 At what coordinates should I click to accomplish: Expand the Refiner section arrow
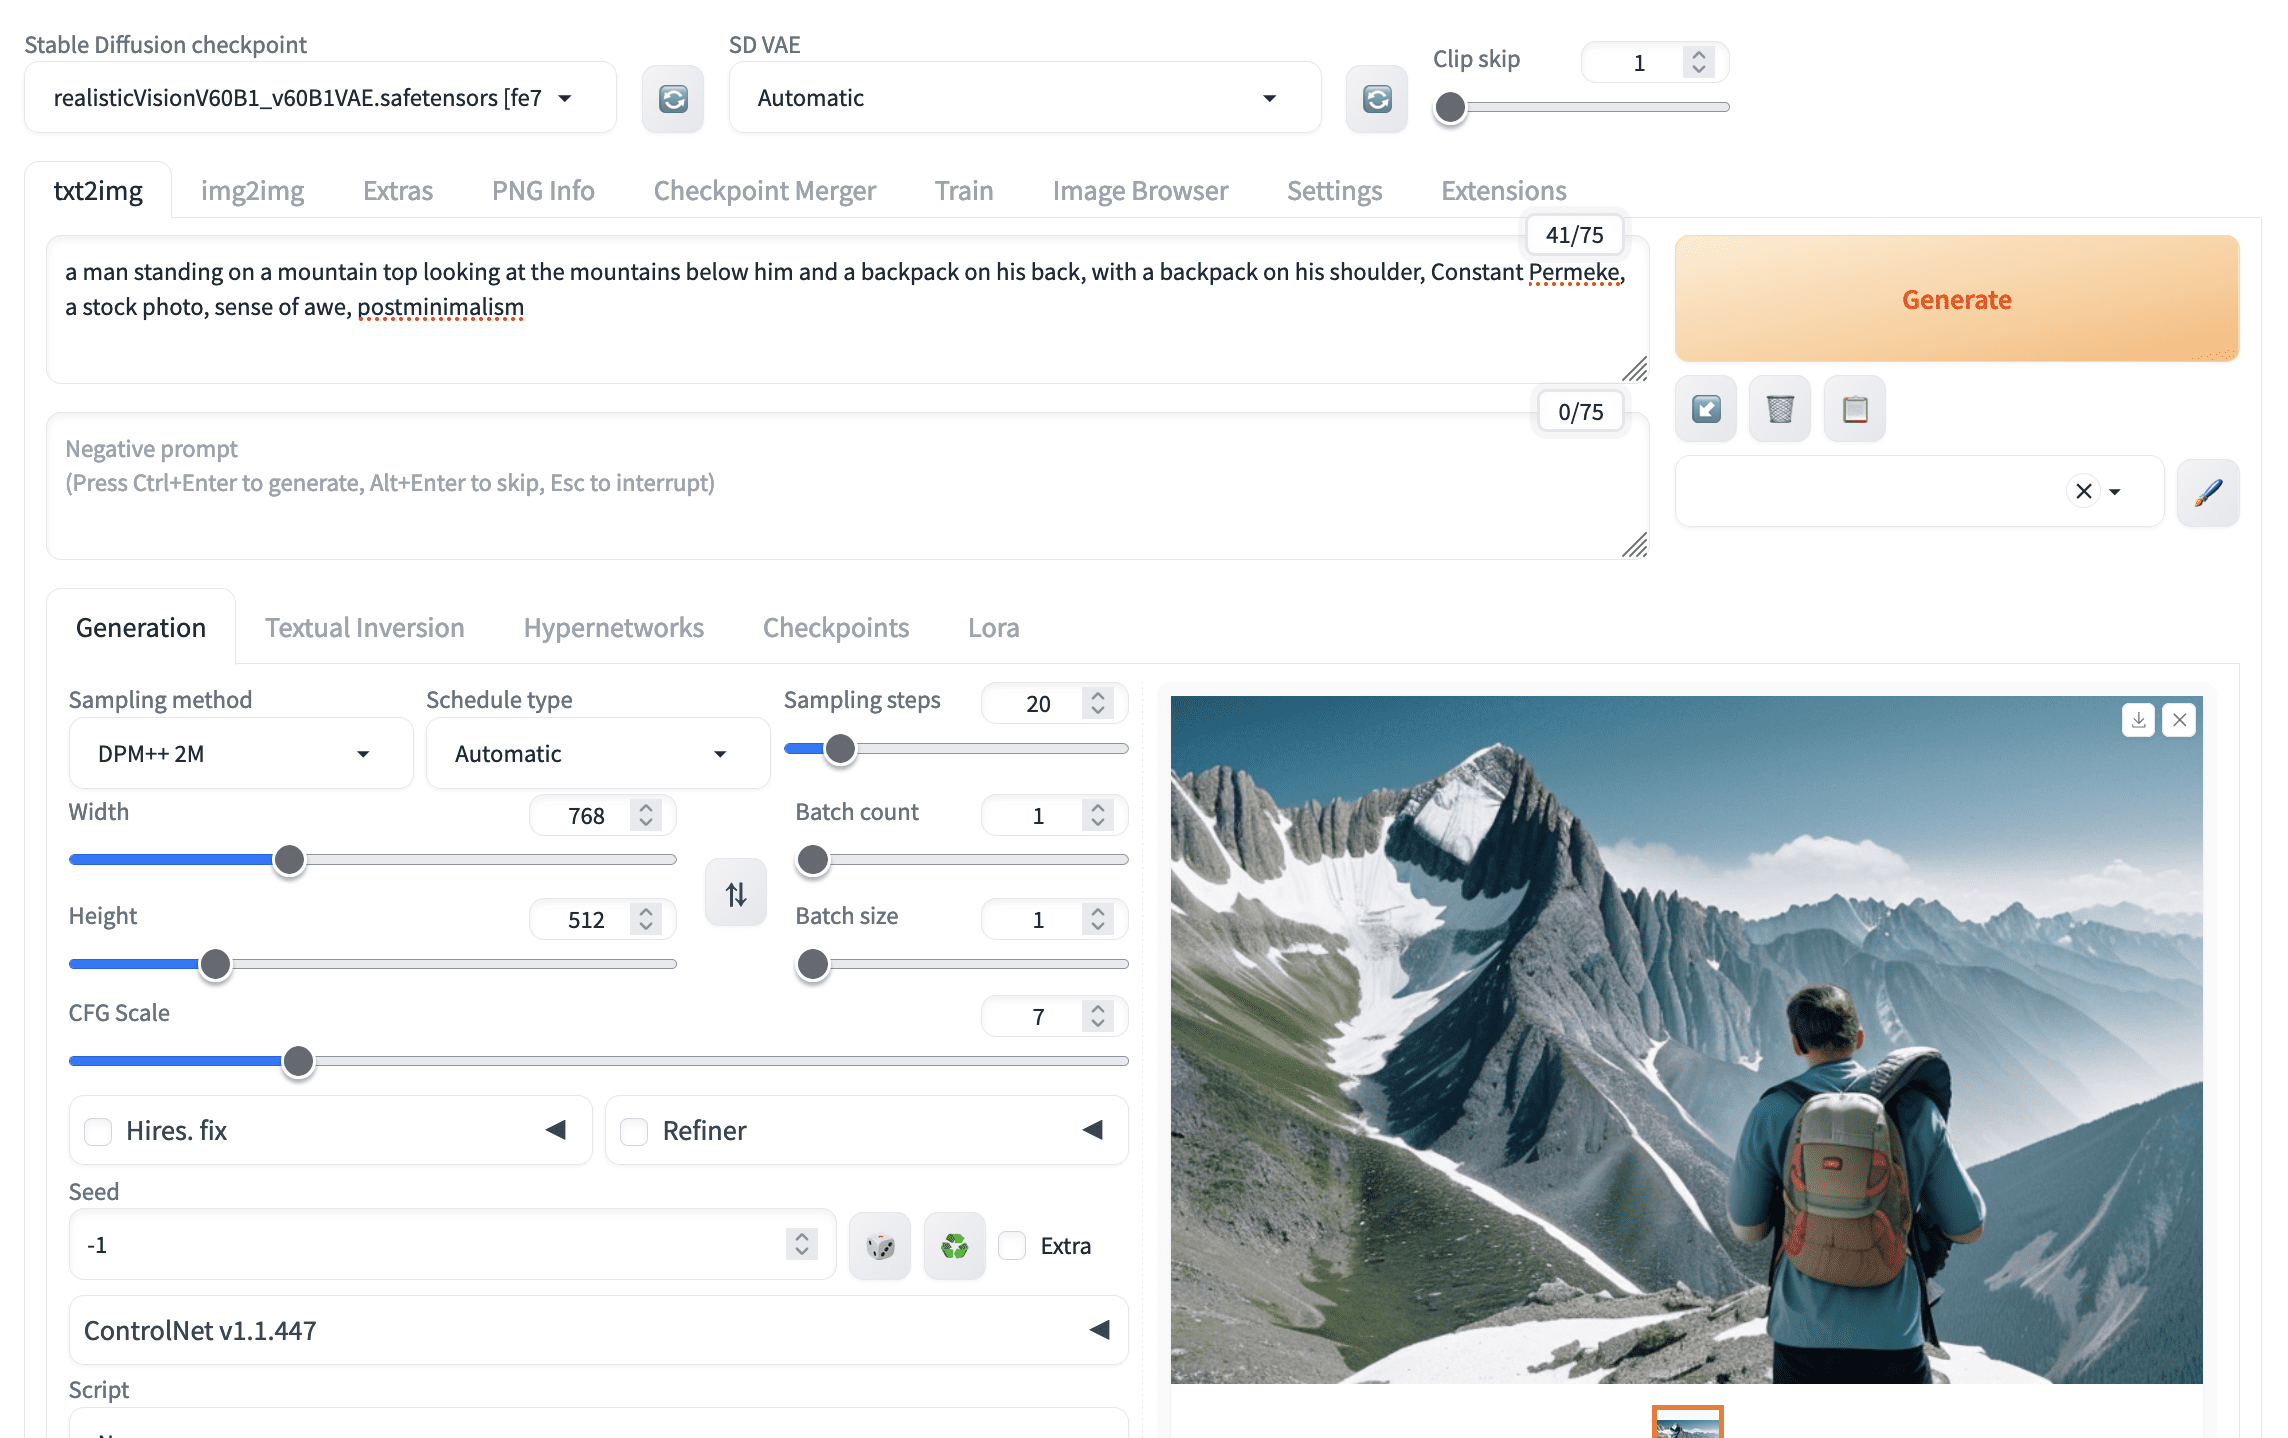point(1092,1130)
